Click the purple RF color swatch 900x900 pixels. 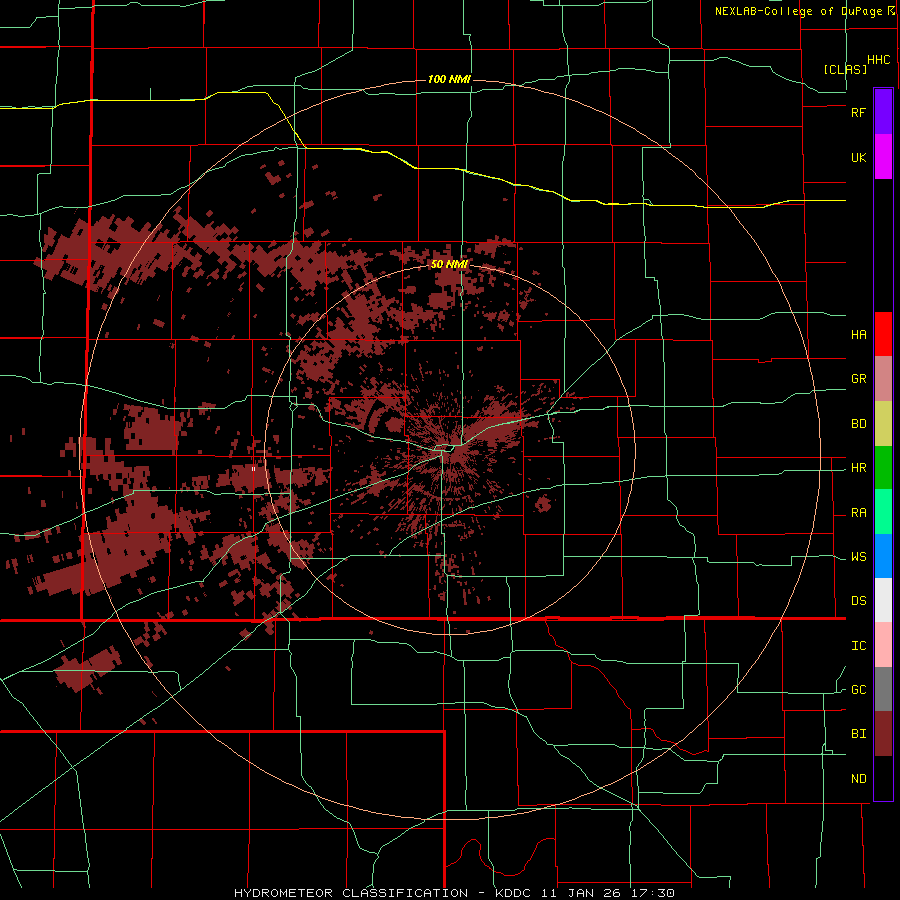click(x=883, y=112)
